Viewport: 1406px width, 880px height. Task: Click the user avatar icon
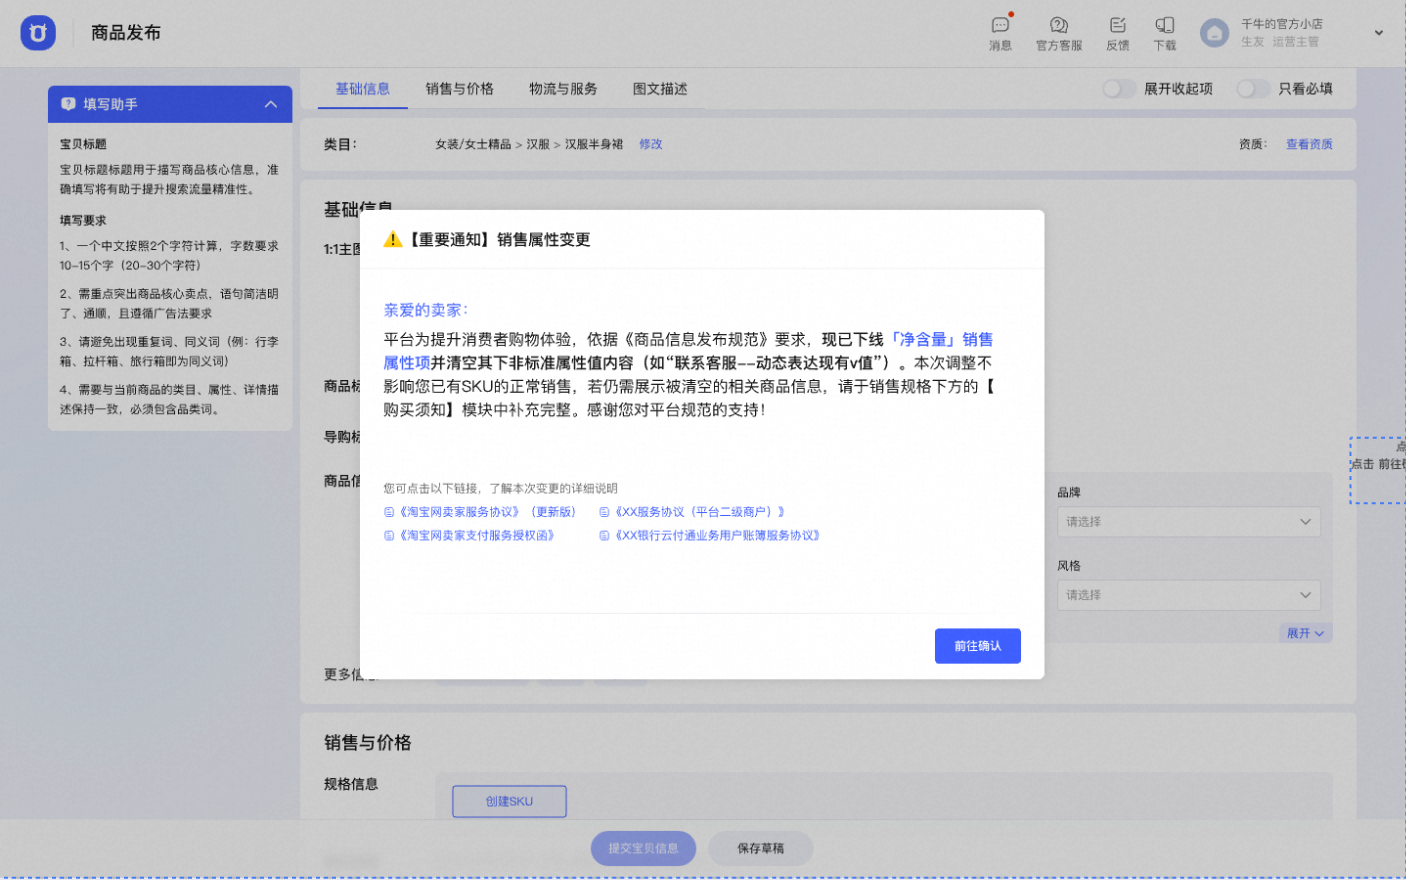coord(1214,33)
